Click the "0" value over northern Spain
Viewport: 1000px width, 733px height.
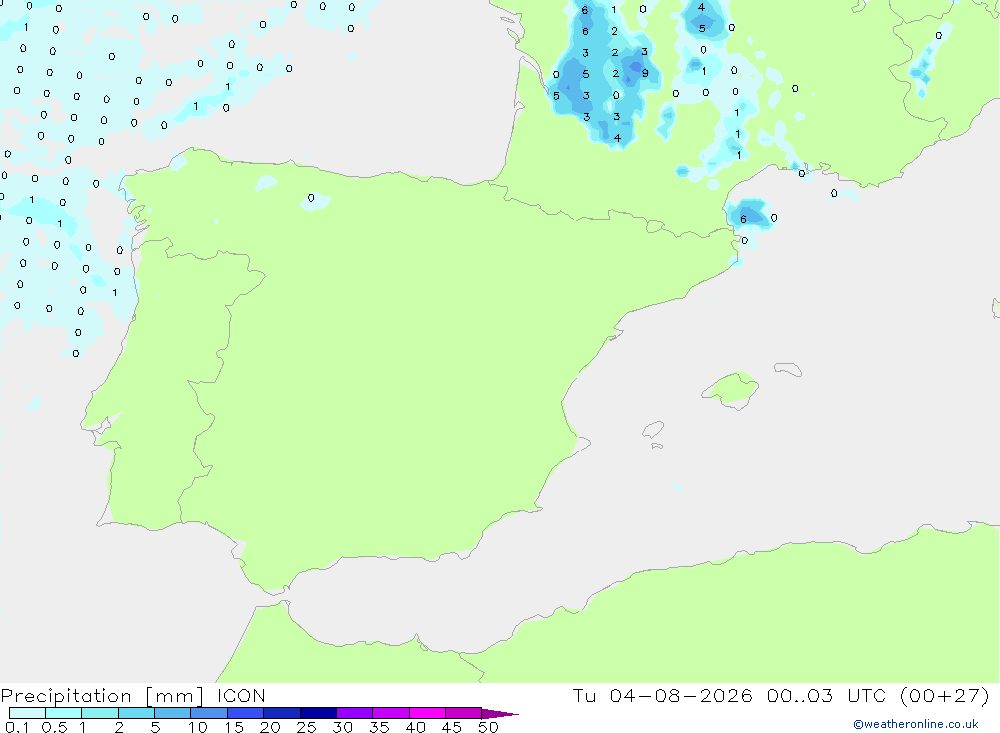[311, 198]
